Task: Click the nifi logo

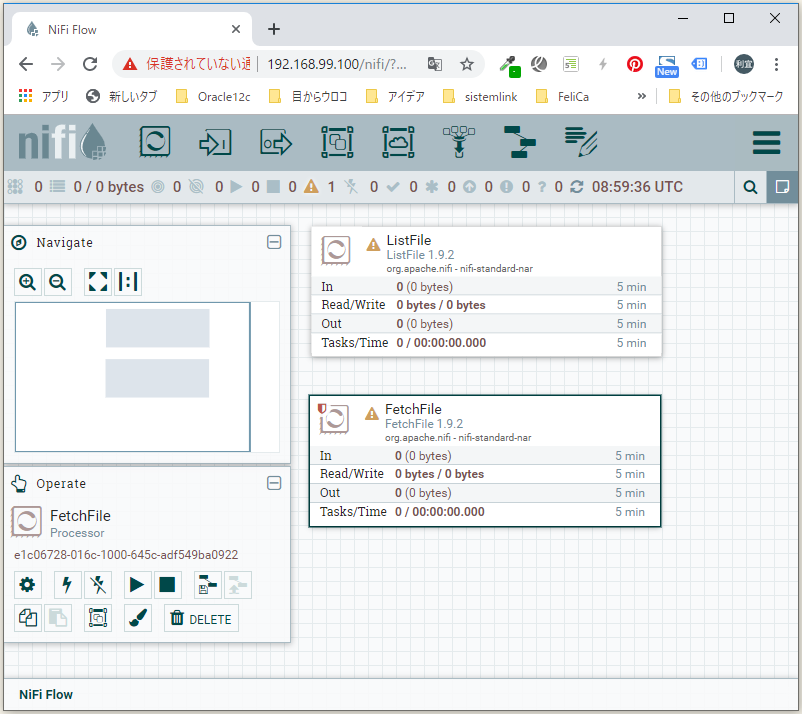Action: (x=62, y=142)
